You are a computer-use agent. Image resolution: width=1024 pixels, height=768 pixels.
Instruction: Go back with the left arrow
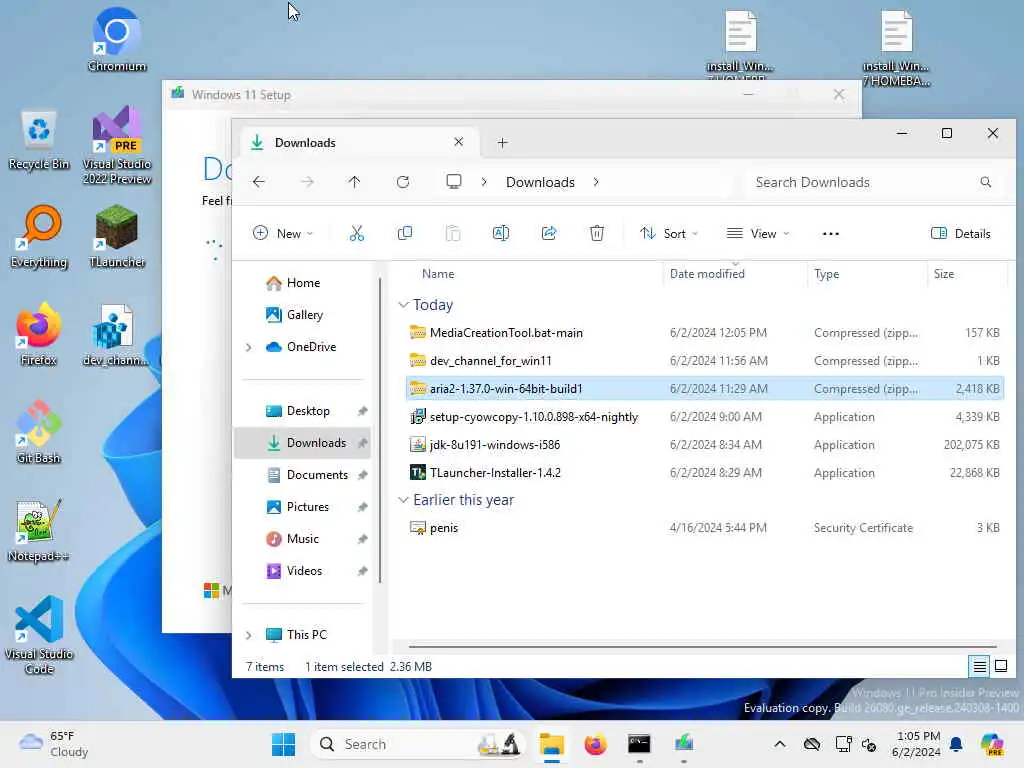[259, 182]
